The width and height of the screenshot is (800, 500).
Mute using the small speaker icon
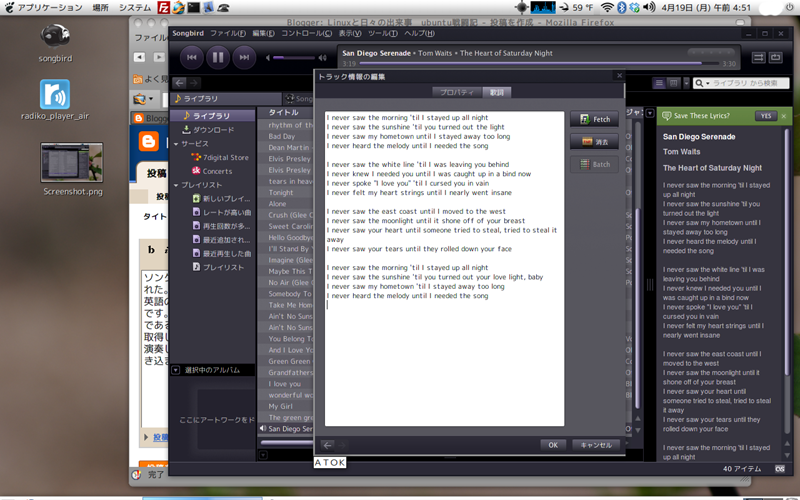[267, 58]
